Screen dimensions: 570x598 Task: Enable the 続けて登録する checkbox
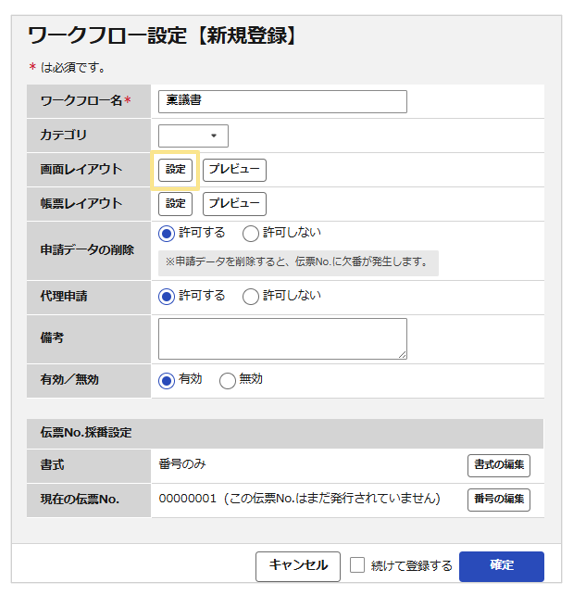357,565
